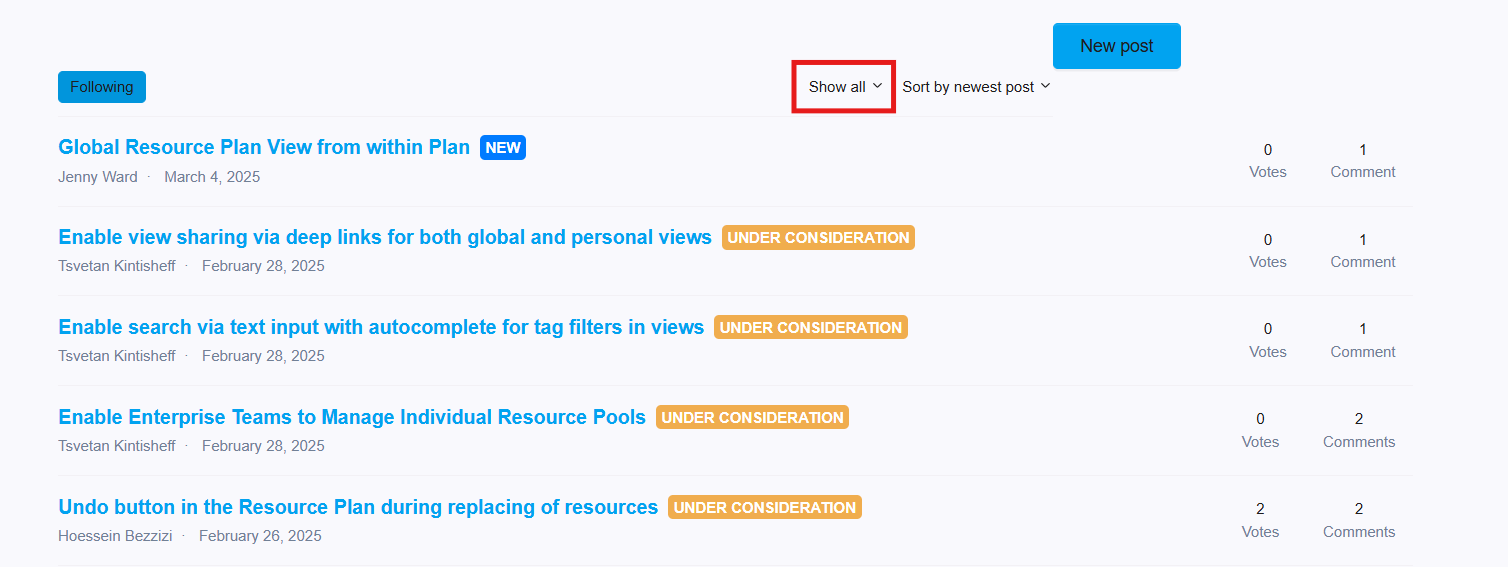Click the Votes count on Global Resource Plan post
This screenshot has width=1508, height=567.
pos(1268,161)
